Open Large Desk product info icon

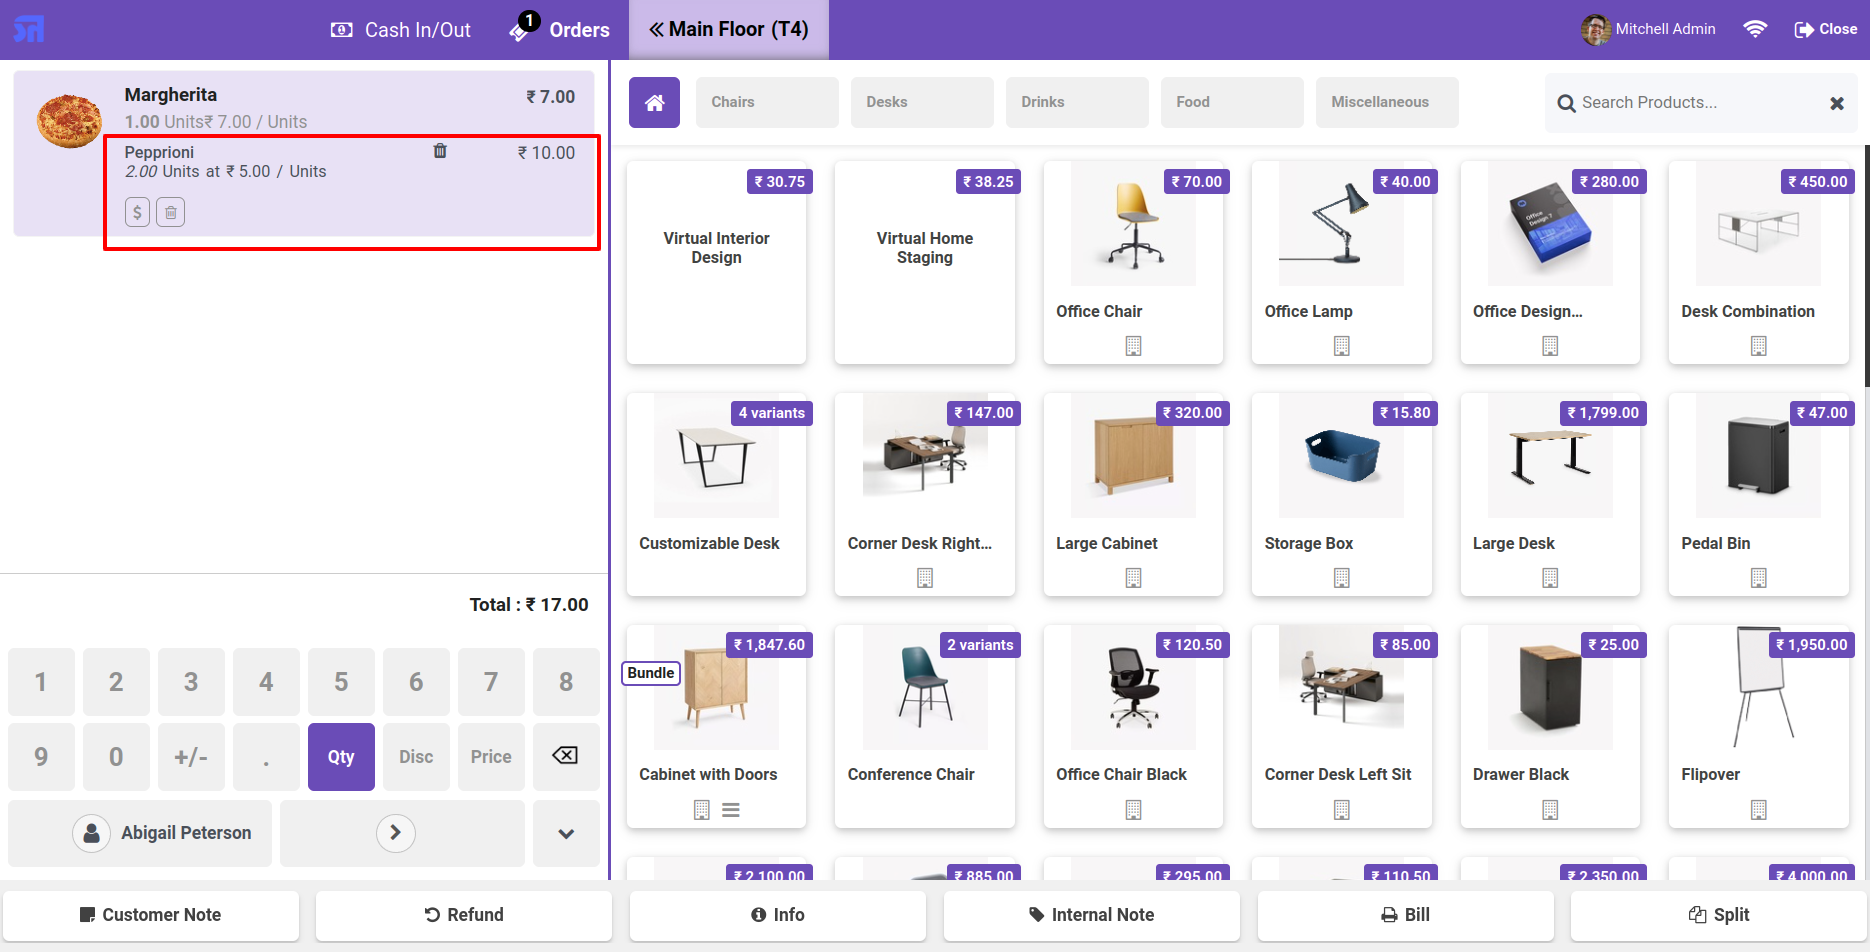(x=1550, y=578)
